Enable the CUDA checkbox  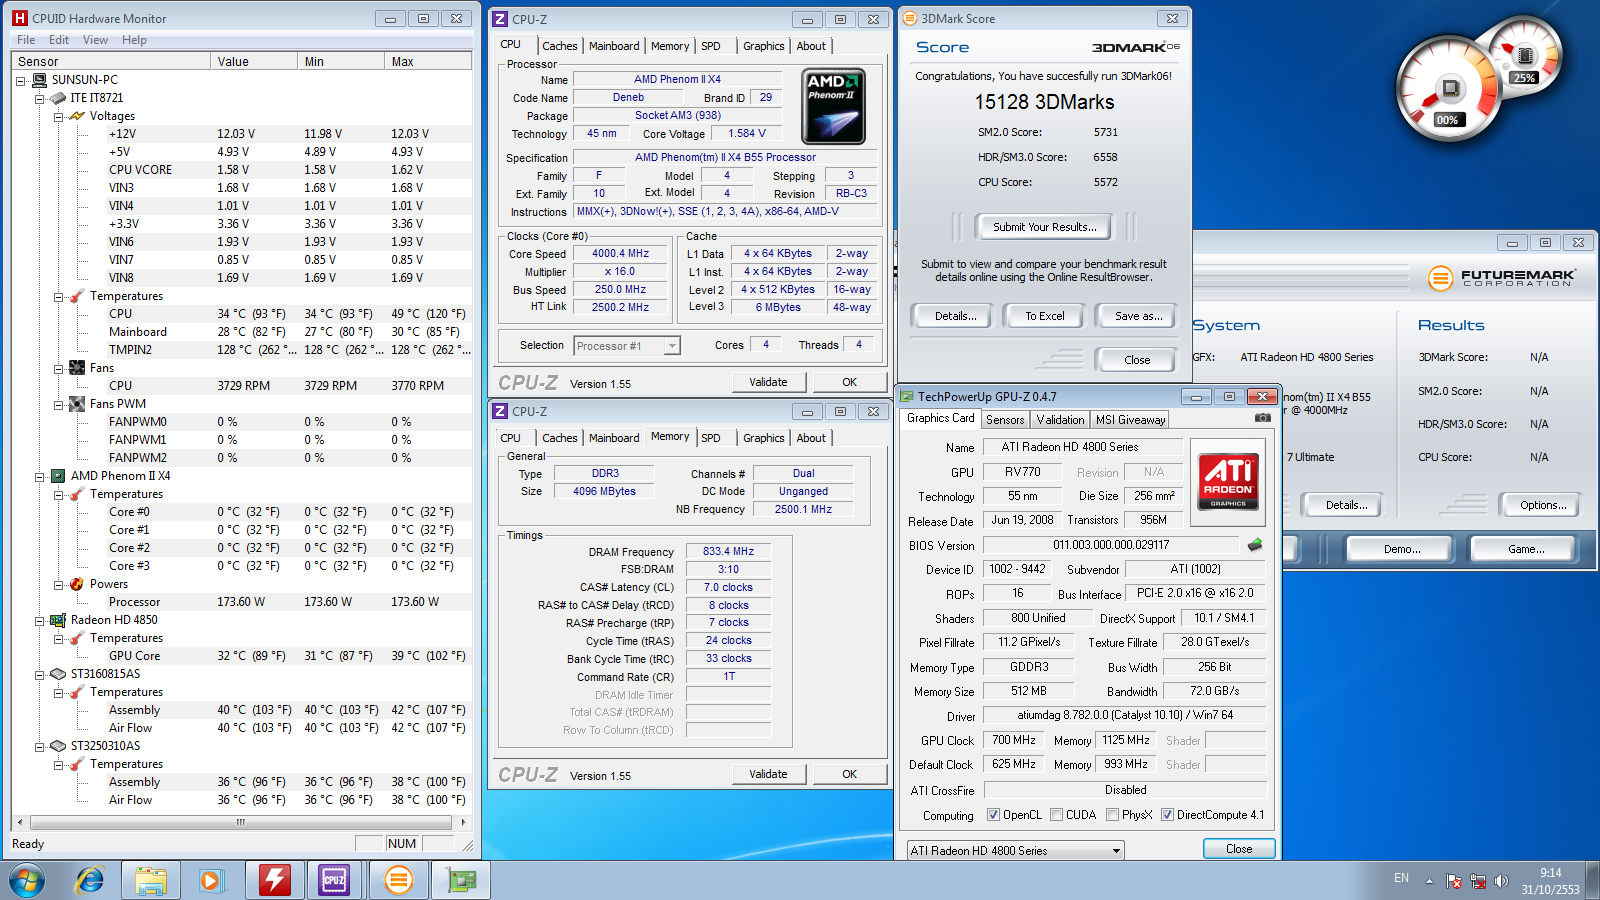point(1056,815)
